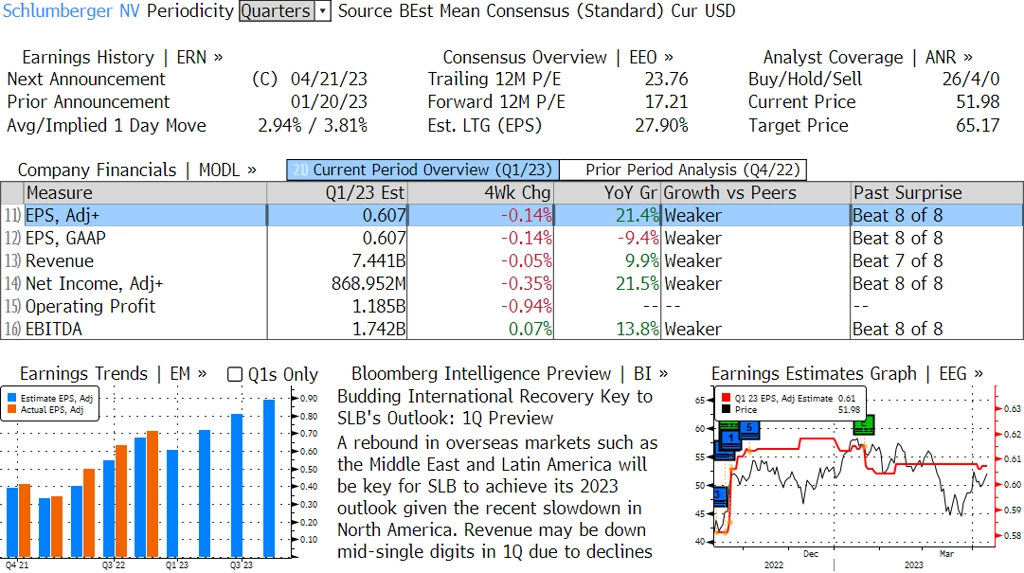Image resolution: width=1024 pixels, height=573 pixels.
Task: Click the blue marker labeled 5
Action: (x=749, y=429)
